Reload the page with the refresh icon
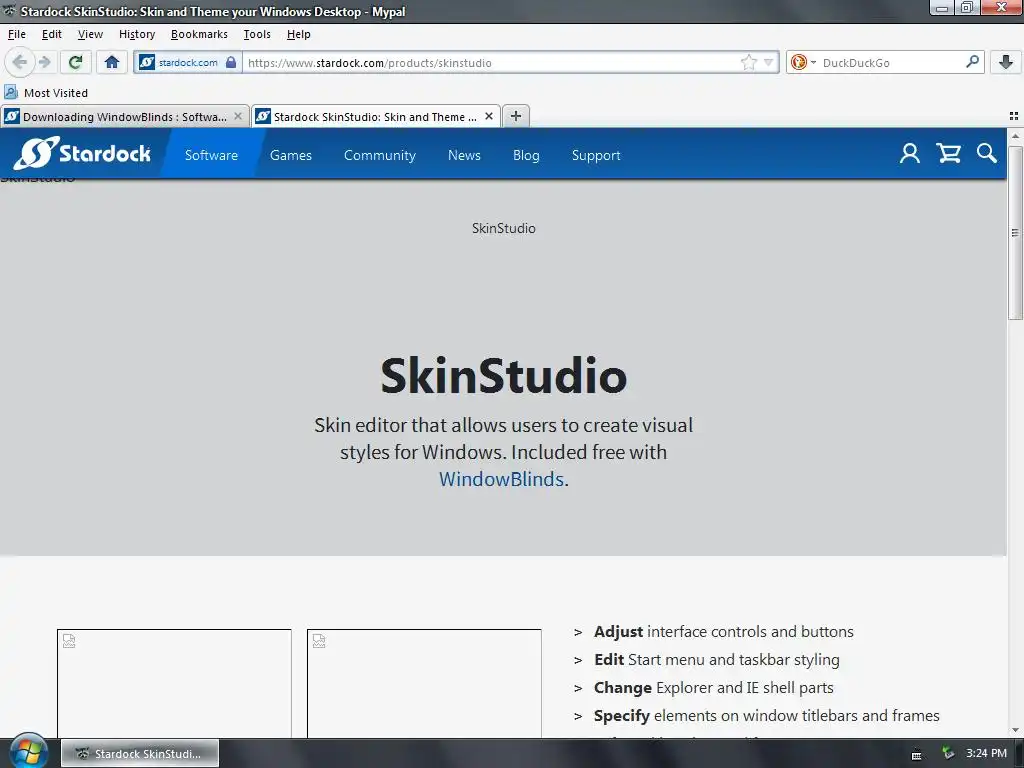 coord(75,62)
